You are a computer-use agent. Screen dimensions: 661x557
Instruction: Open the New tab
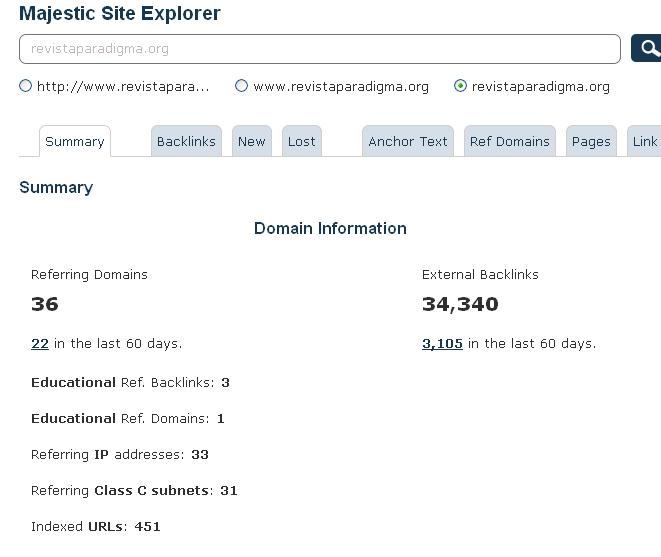(252, 141)
